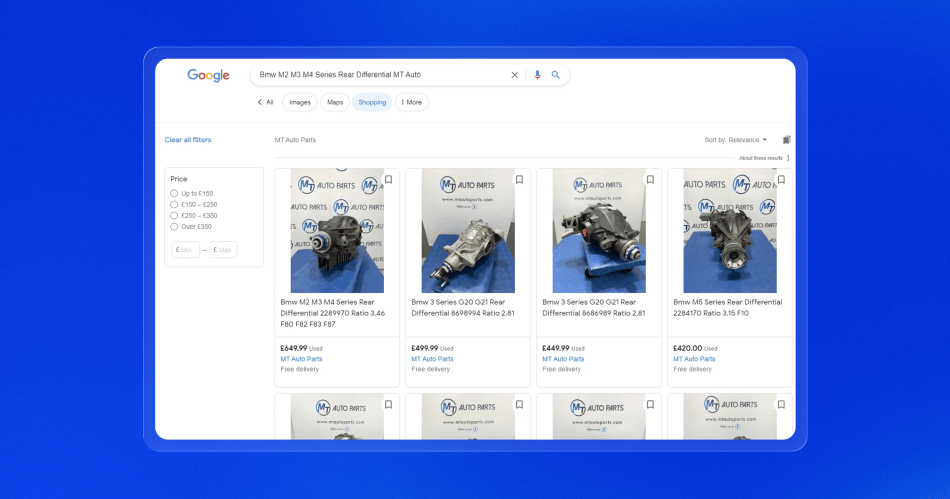Bookmark the Bmw M5 Series differential listing
Image resolution: width=950 pixels, height=499 pixels.
(x=781, y=180)
